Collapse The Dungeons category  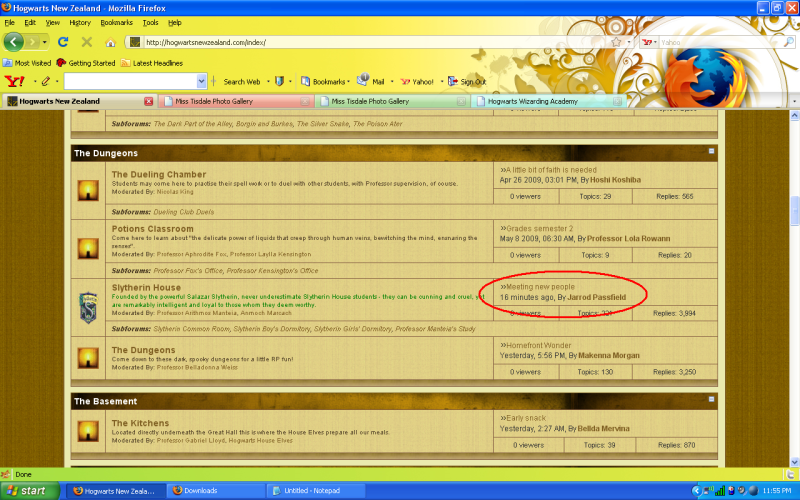tap(711, 151)
